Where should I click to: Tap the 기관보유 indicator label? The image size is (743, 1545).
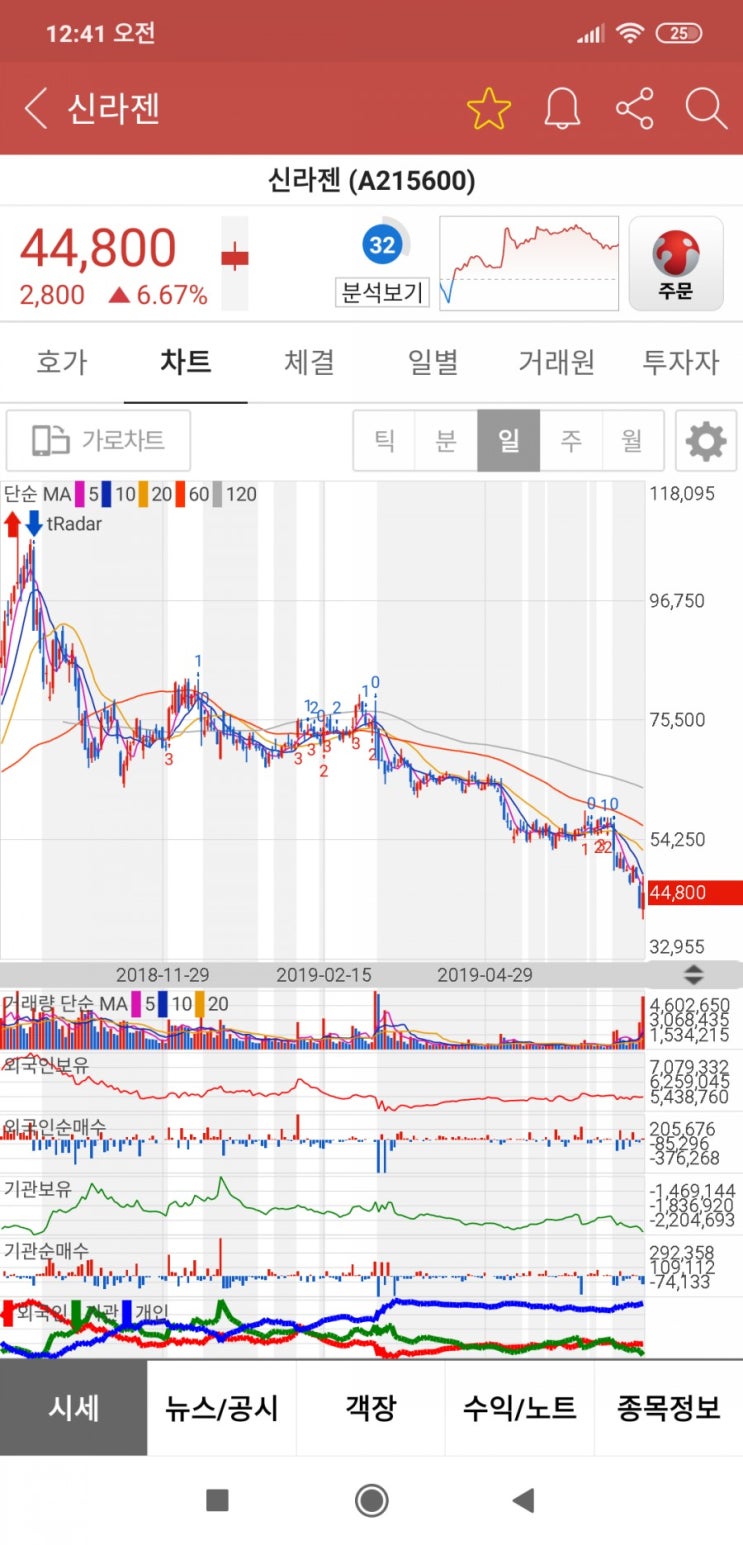37,1189
